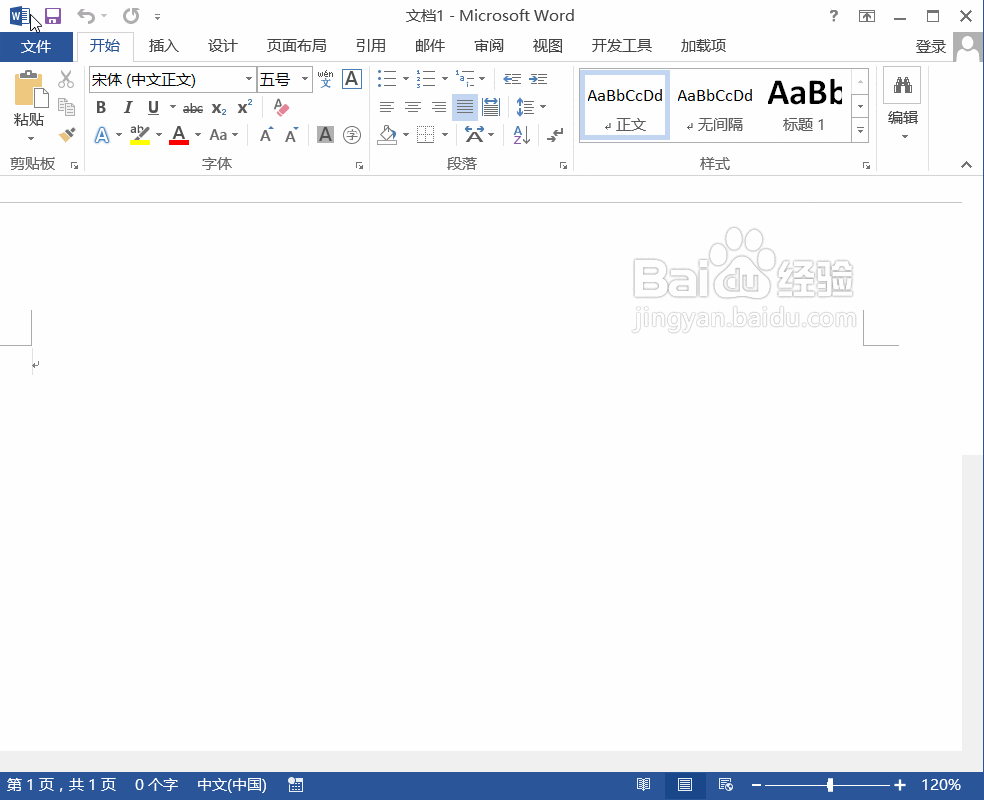Apply the 标题 1 style
The width and height of the screenshot is (984, 800).
pos(804,105)
